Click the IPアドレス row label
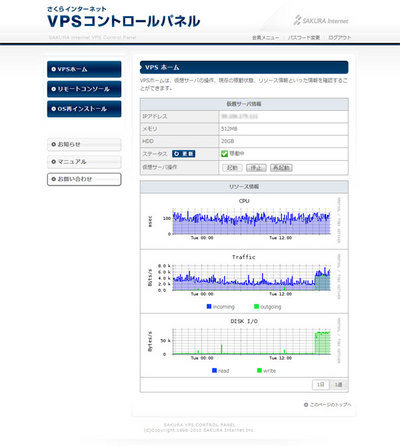This screenshot has height=447, width=400. [155, 116]
